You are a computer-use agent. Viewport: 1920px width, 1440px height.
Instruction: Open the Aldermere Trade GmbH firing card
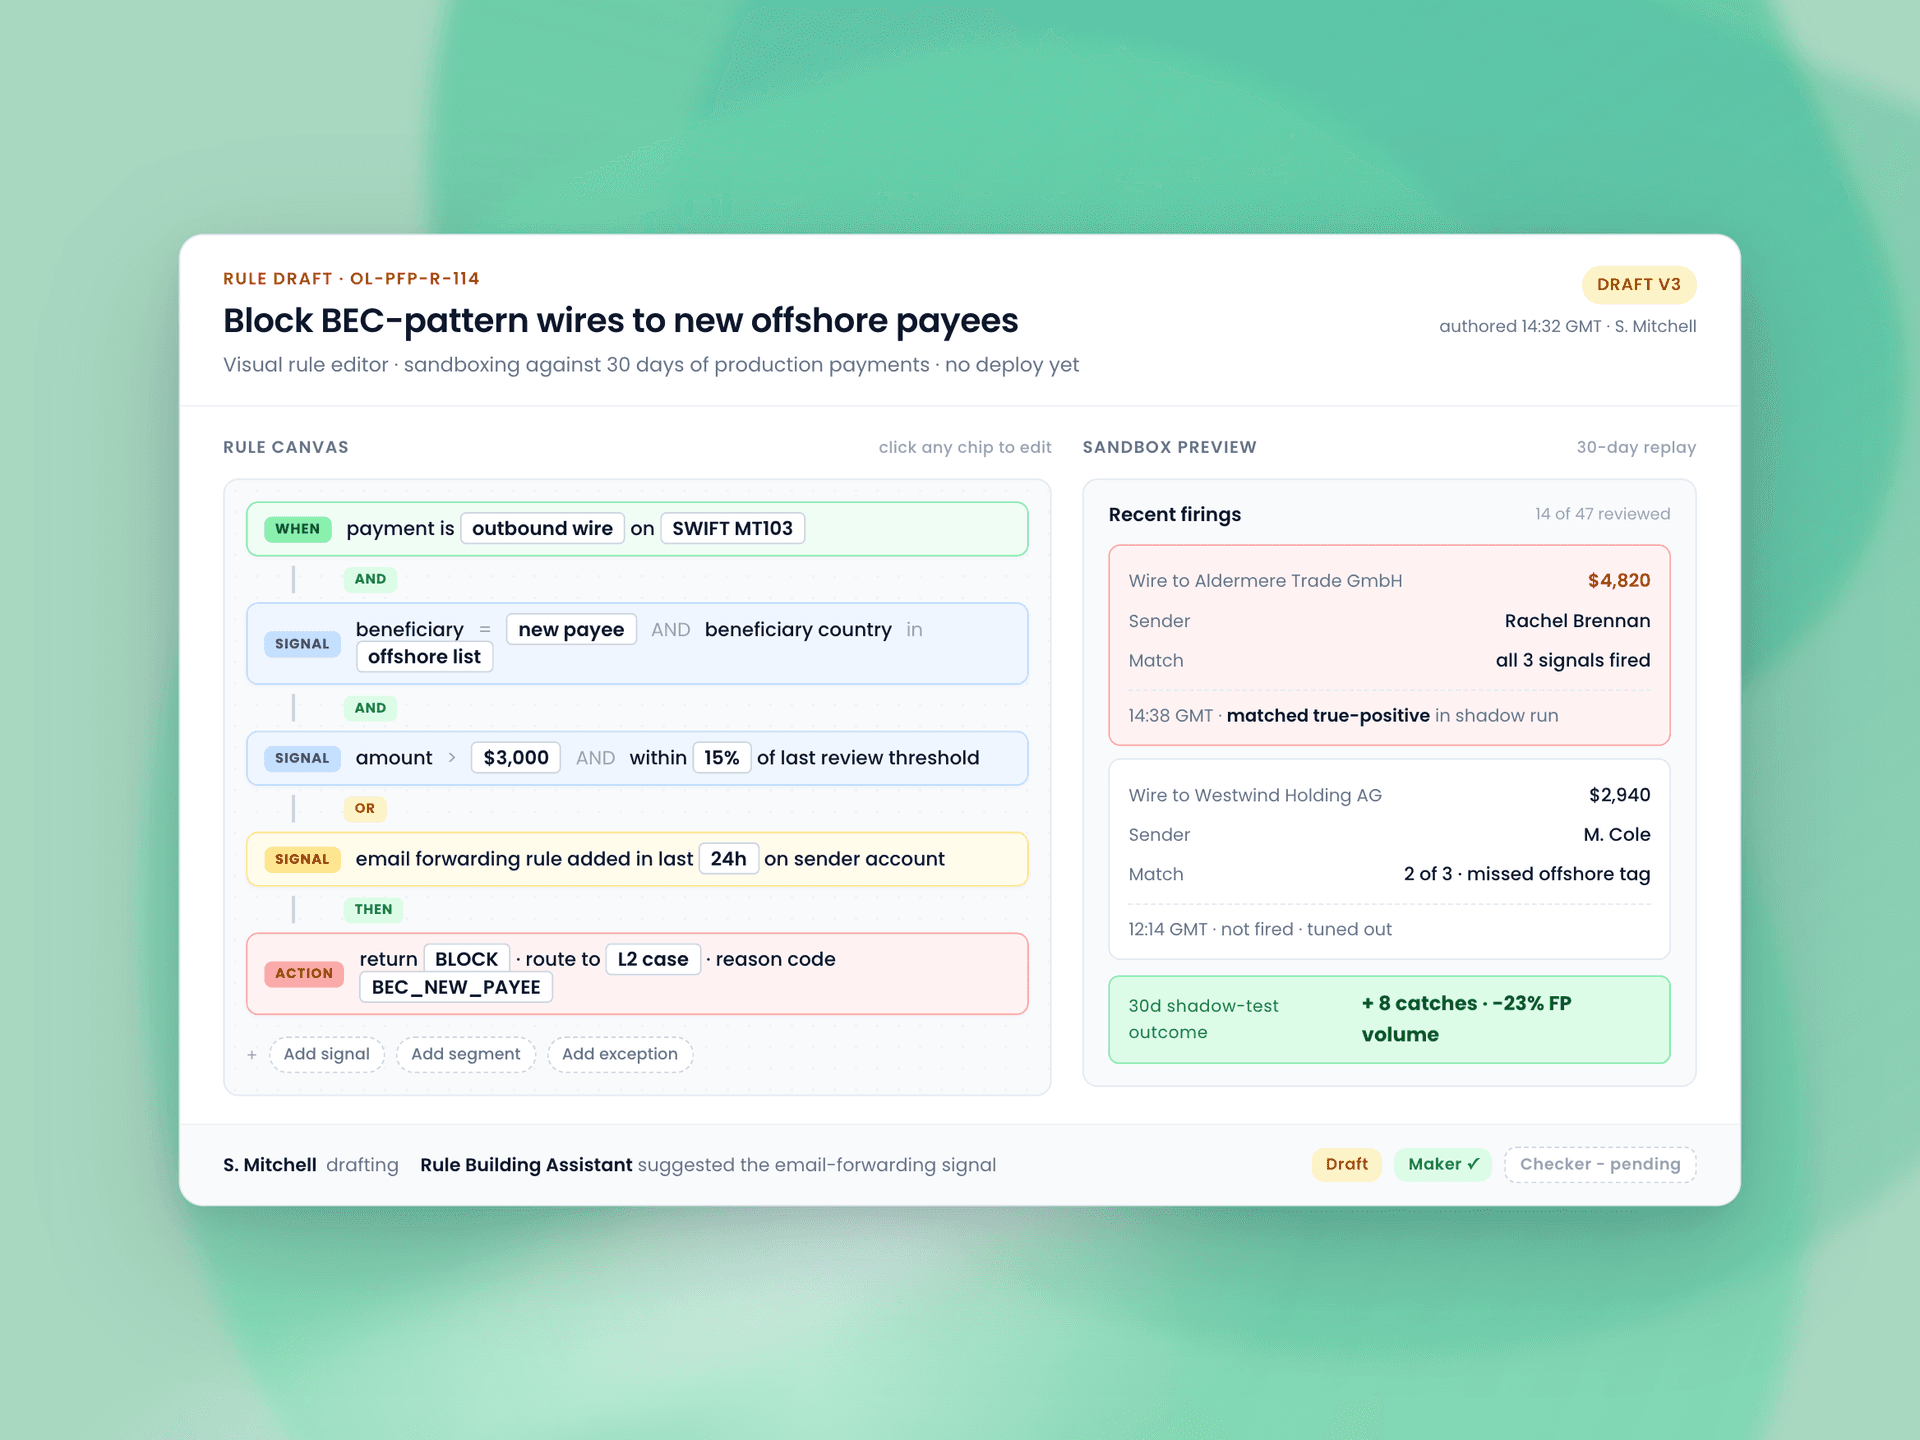[x=1389, y=645]
